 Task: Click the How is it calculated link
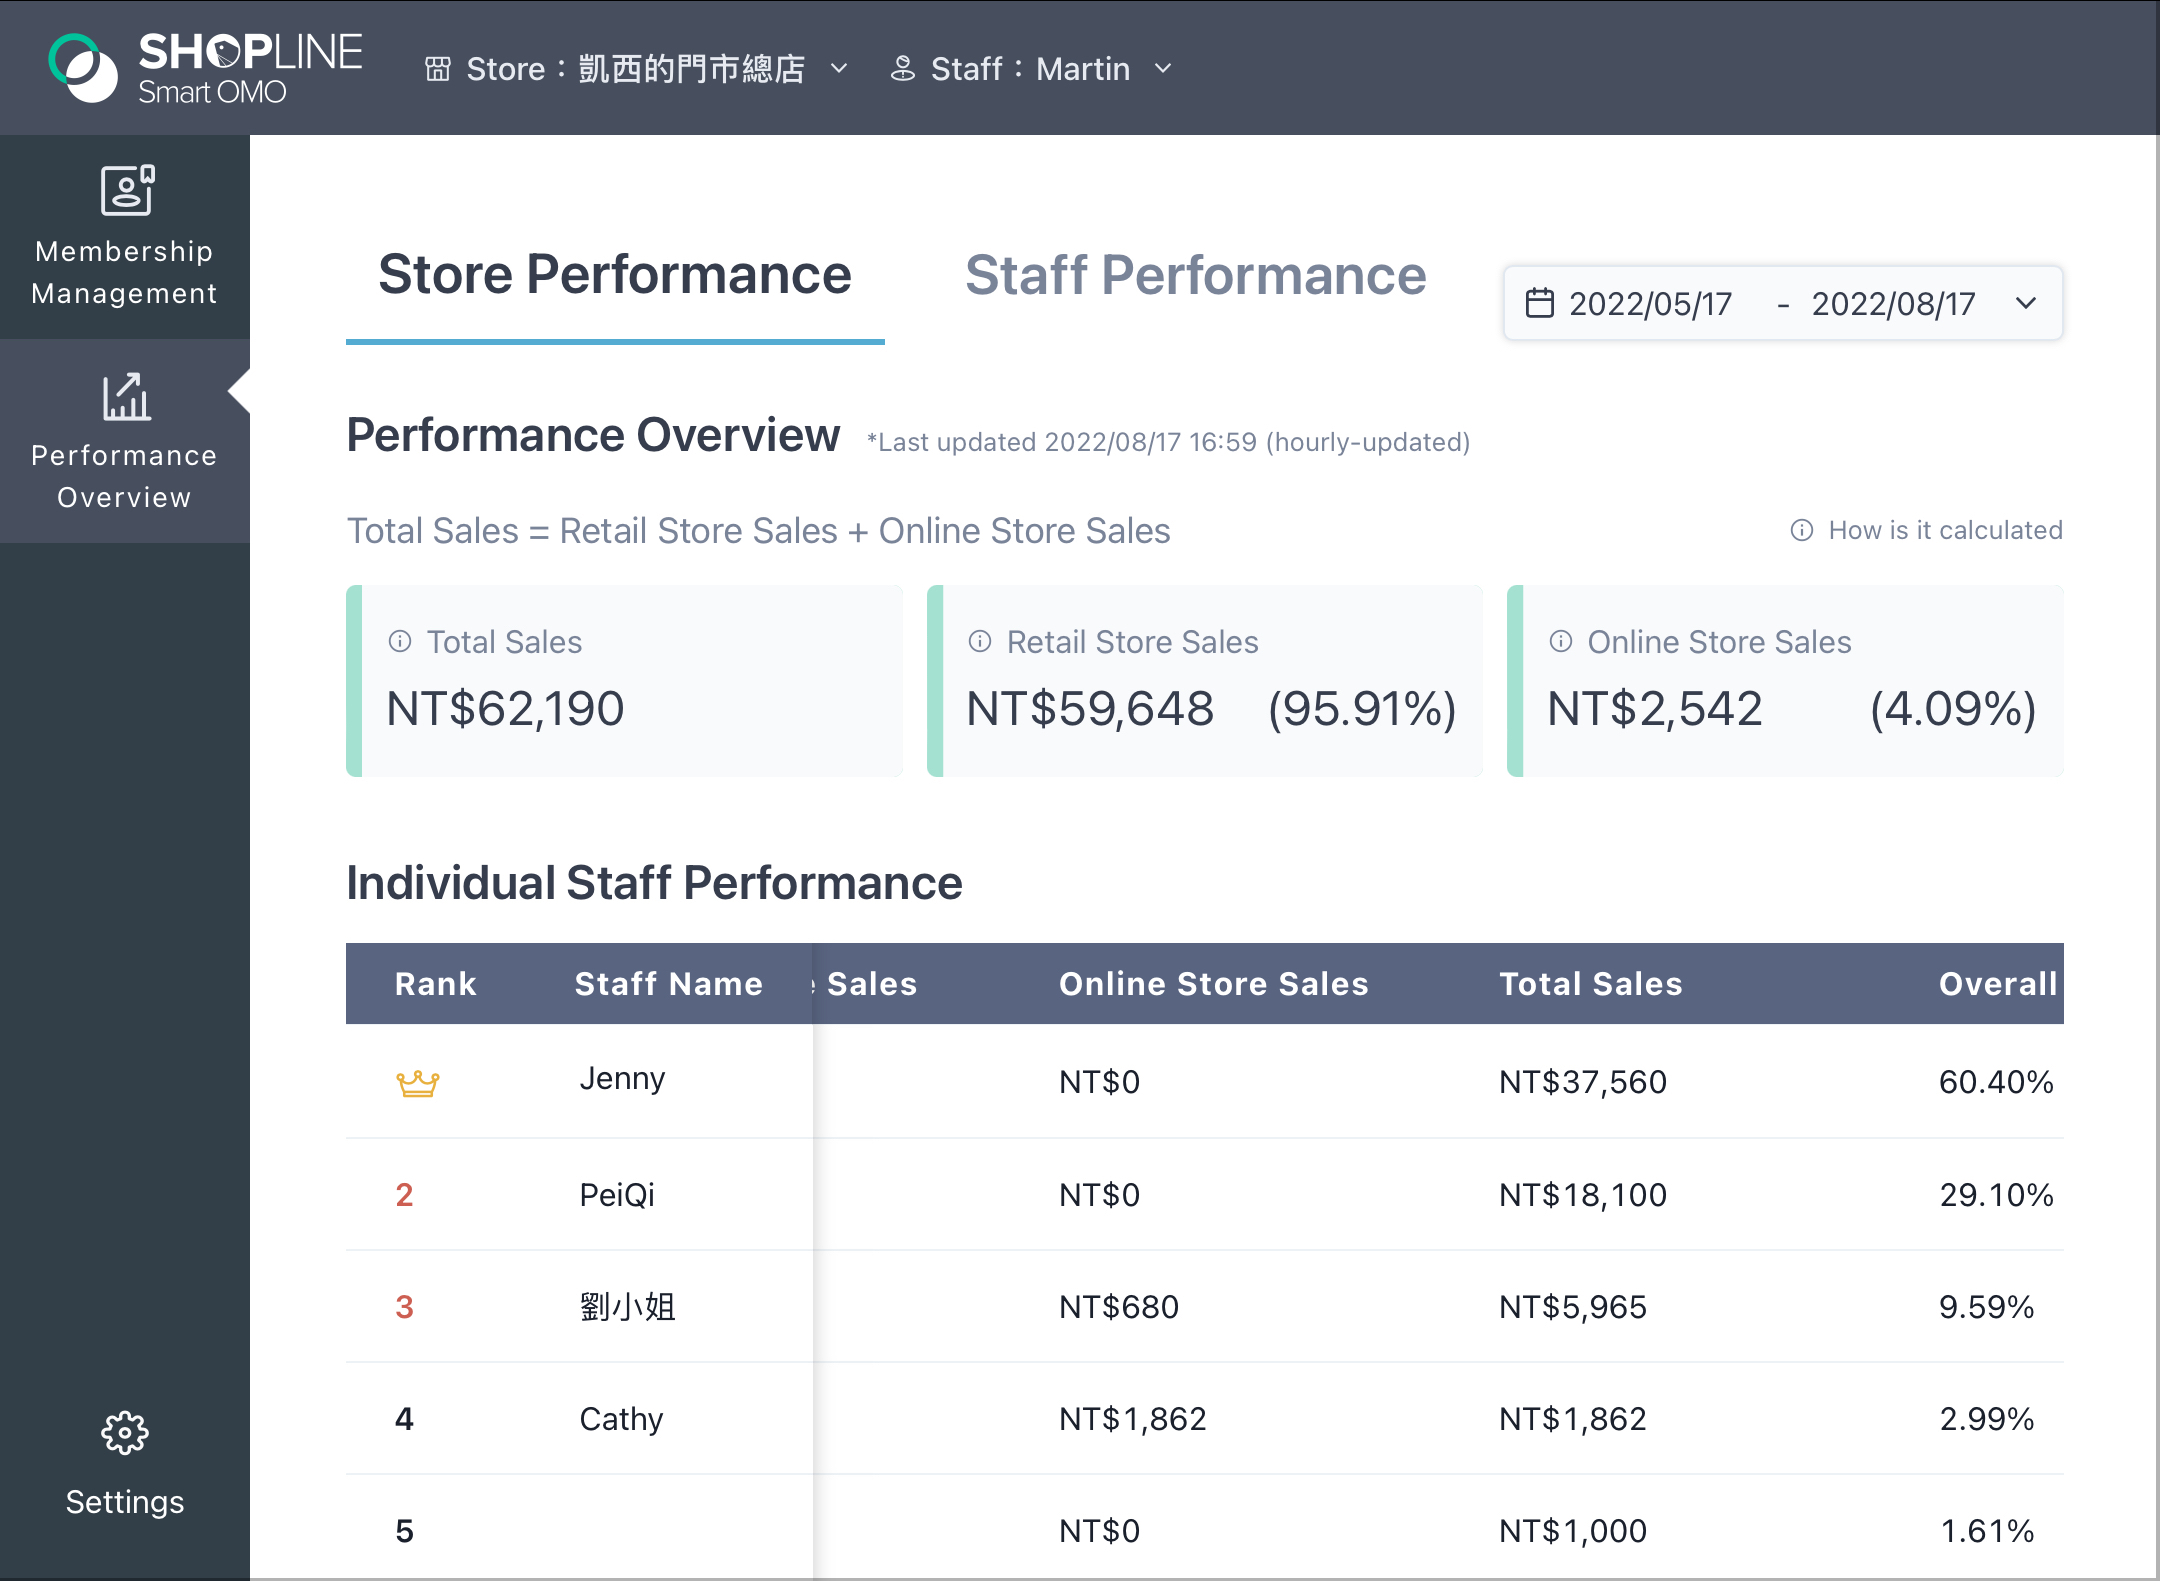click(x=1926, y=530)
